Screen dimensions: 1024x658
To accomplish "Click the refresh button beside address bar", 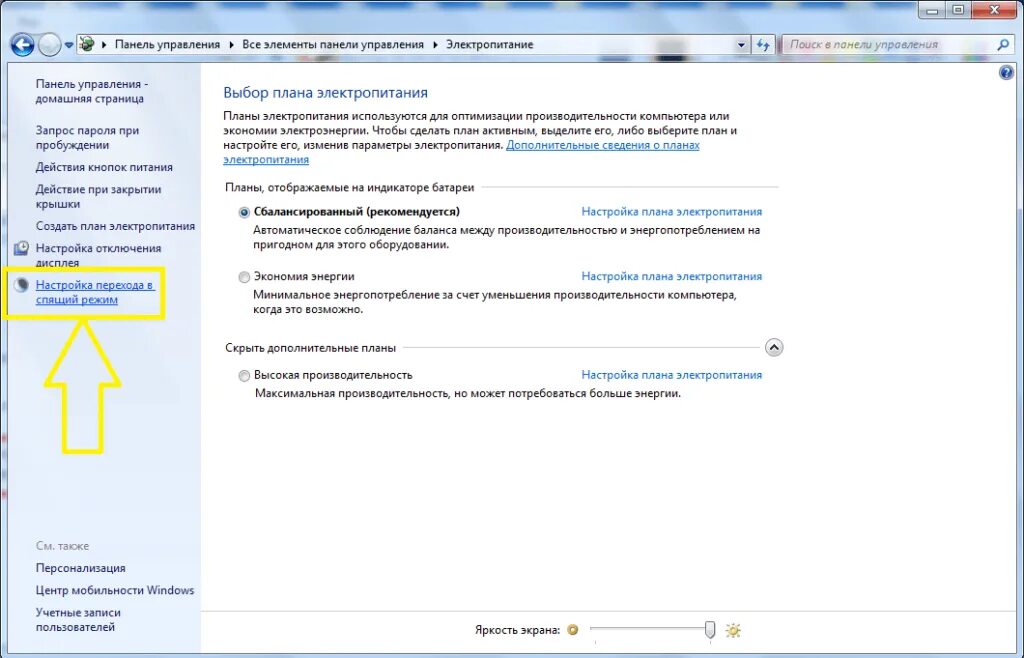I will coord(763,44).
